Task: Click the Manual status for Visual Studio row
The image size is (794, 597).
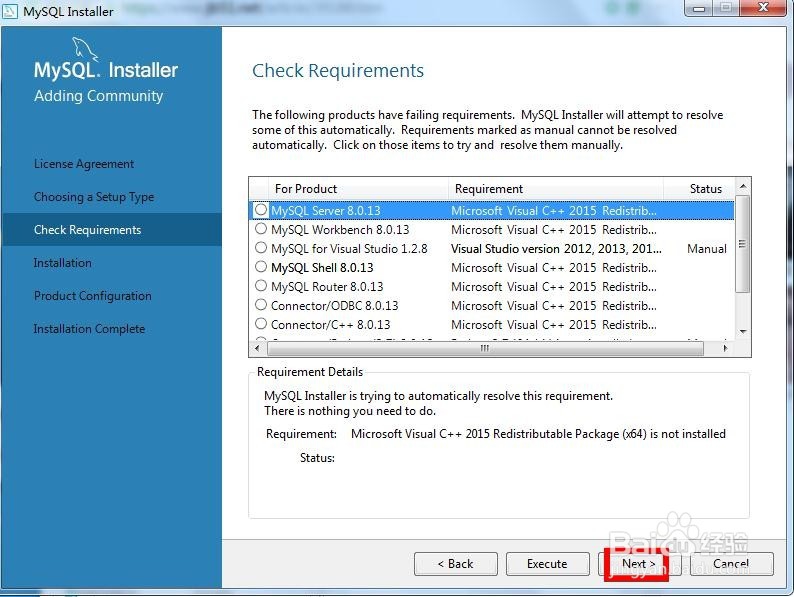Action: [x=706, y=249]
